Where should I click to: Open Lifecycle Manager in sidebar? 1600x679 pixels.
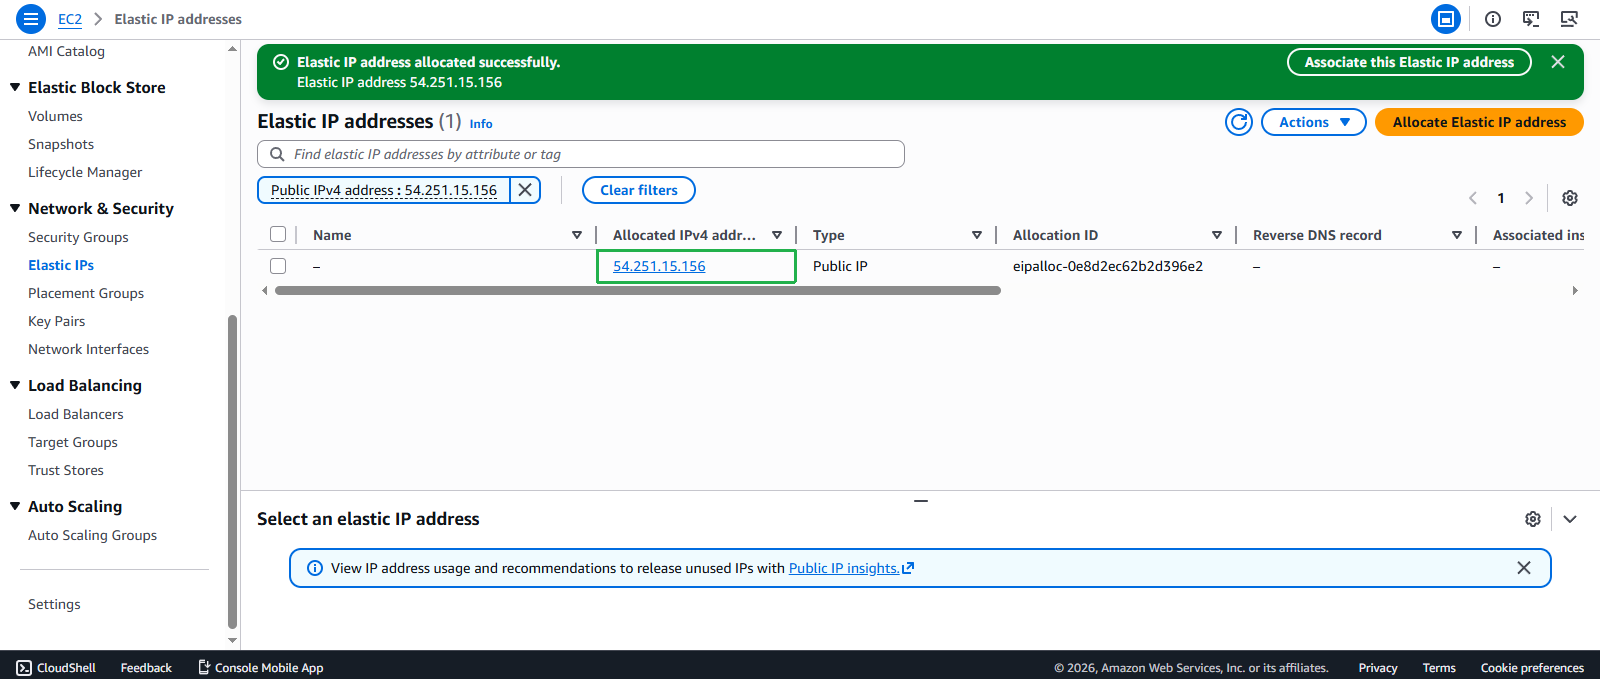click(85, 172)
